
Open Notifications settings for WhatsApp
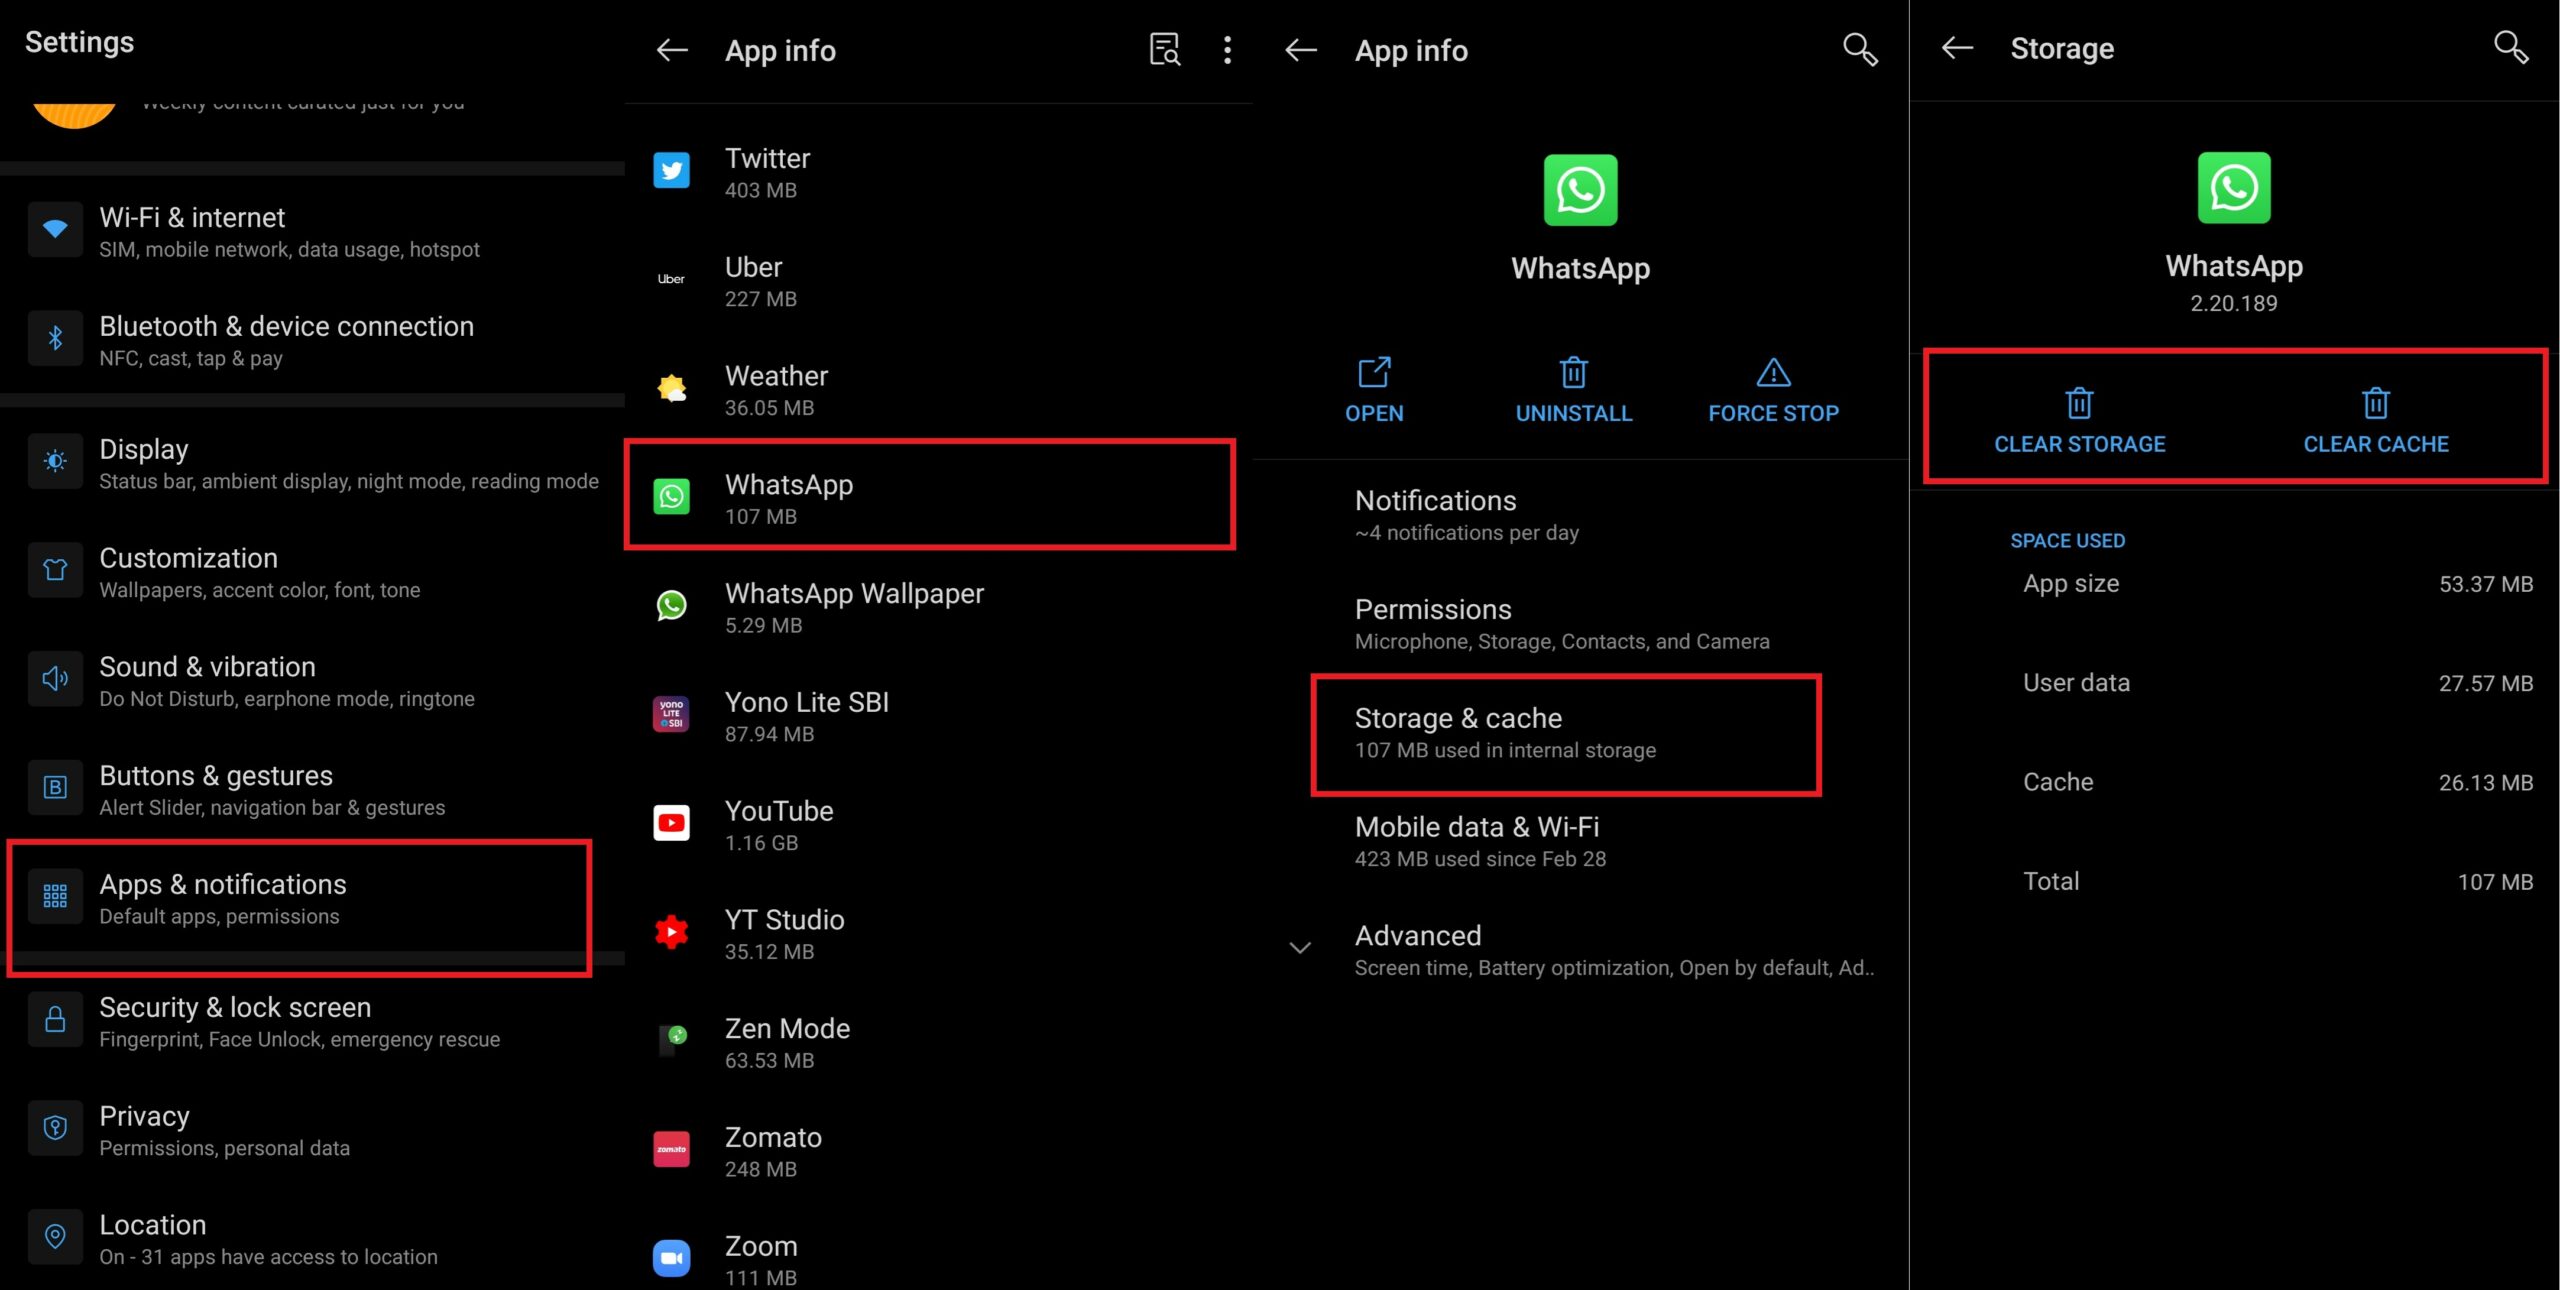coord(1580,515)
